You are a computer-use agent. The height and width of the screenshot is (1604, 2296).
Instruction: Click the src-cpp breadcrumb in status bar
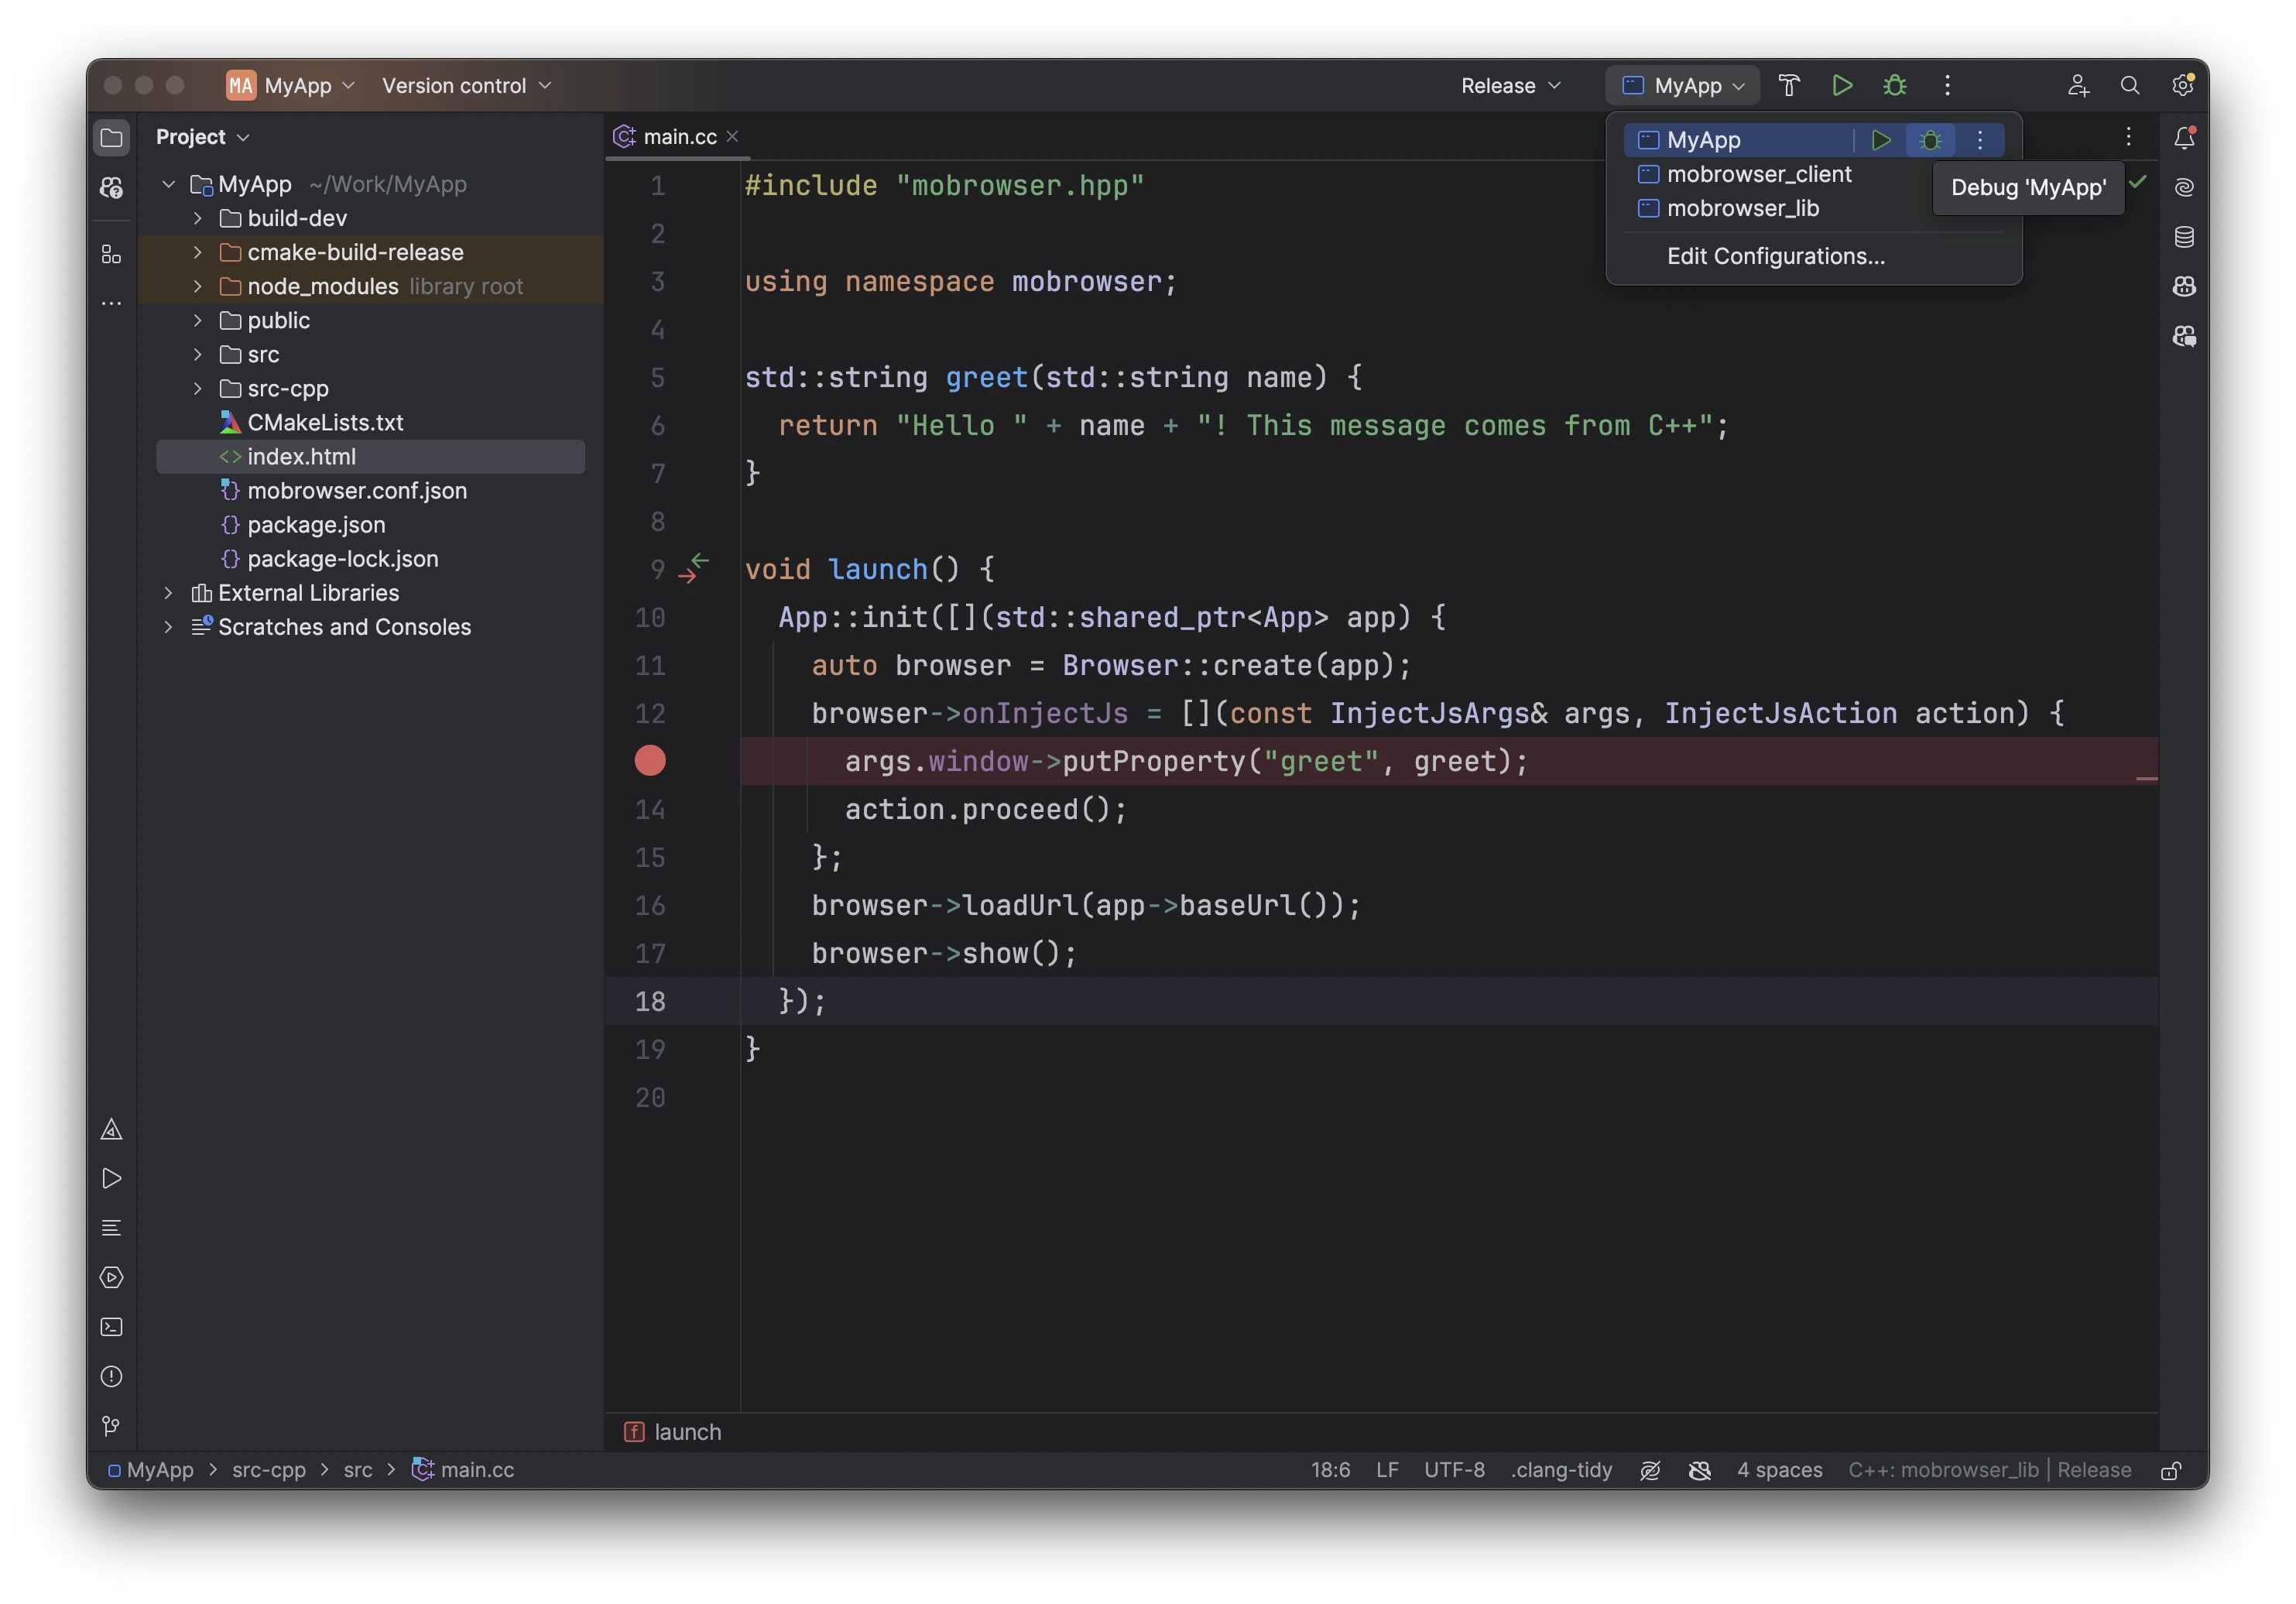[x=268, y=1470]
